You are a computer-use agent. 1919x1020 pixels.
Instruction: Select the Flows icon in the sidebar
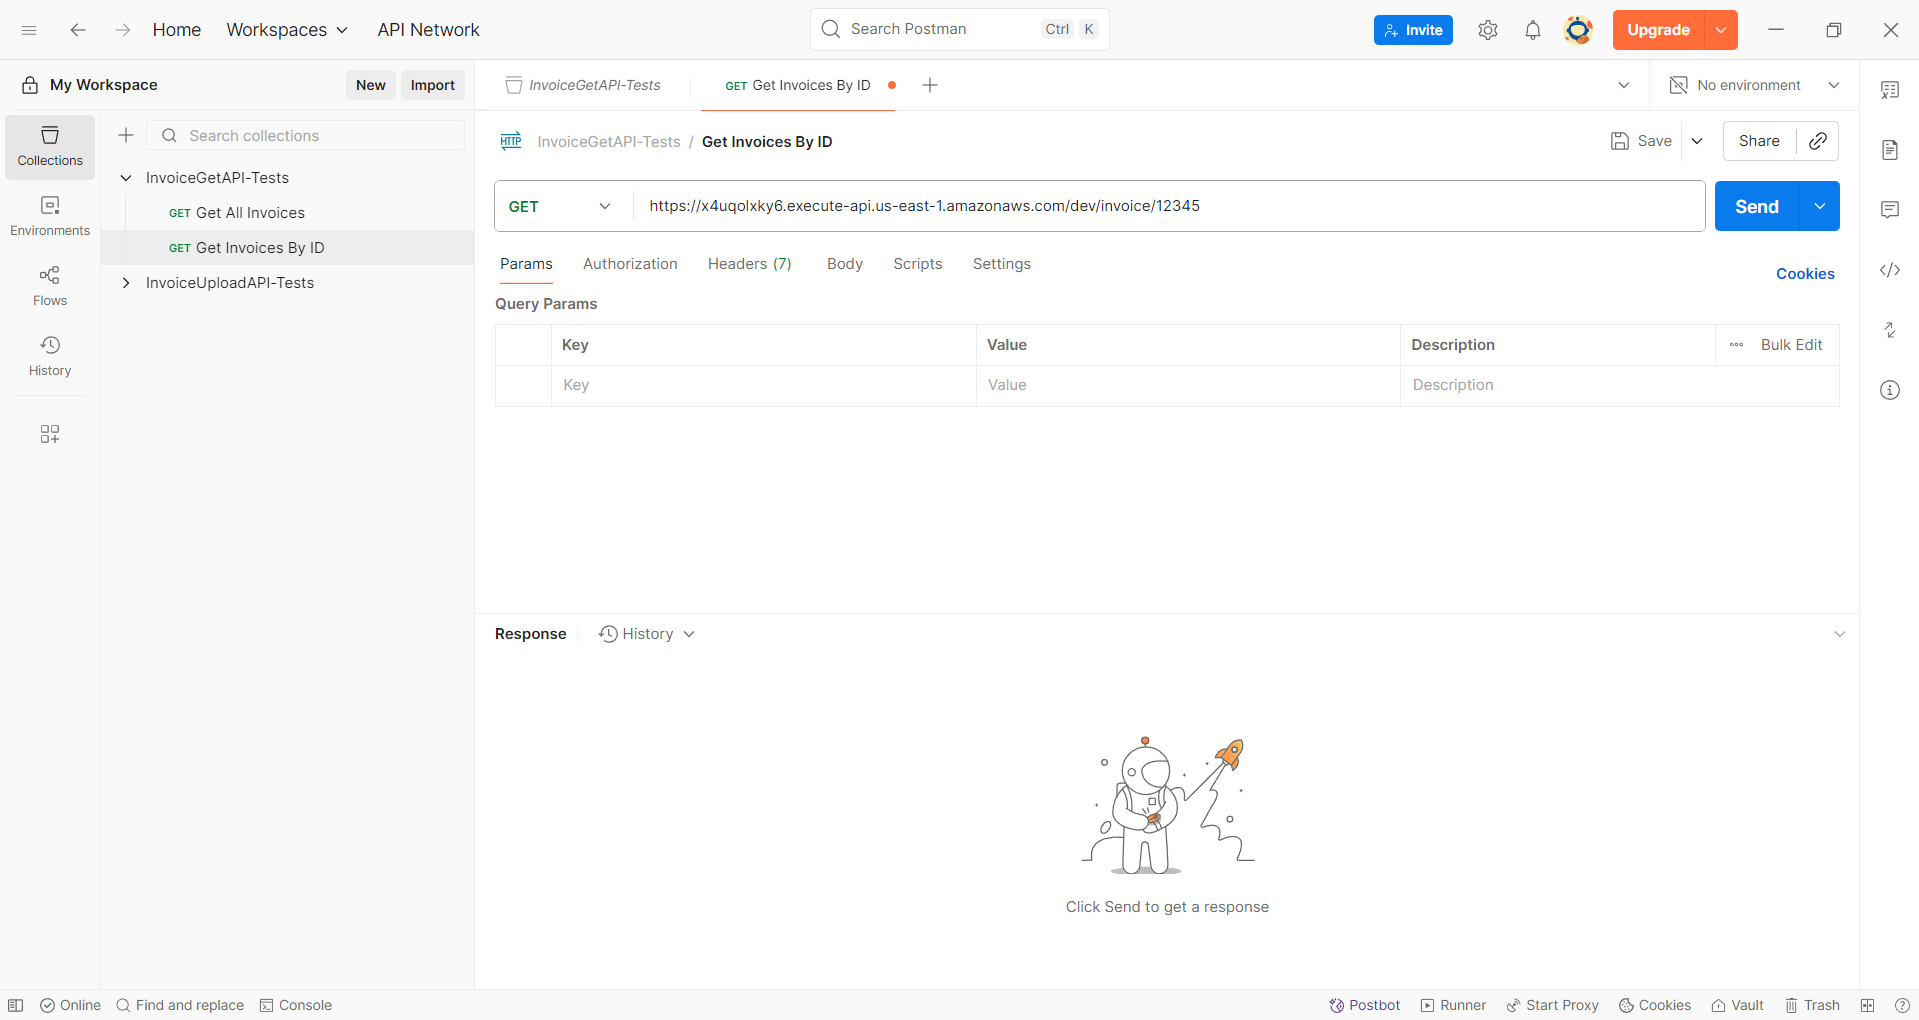(49, 285)
